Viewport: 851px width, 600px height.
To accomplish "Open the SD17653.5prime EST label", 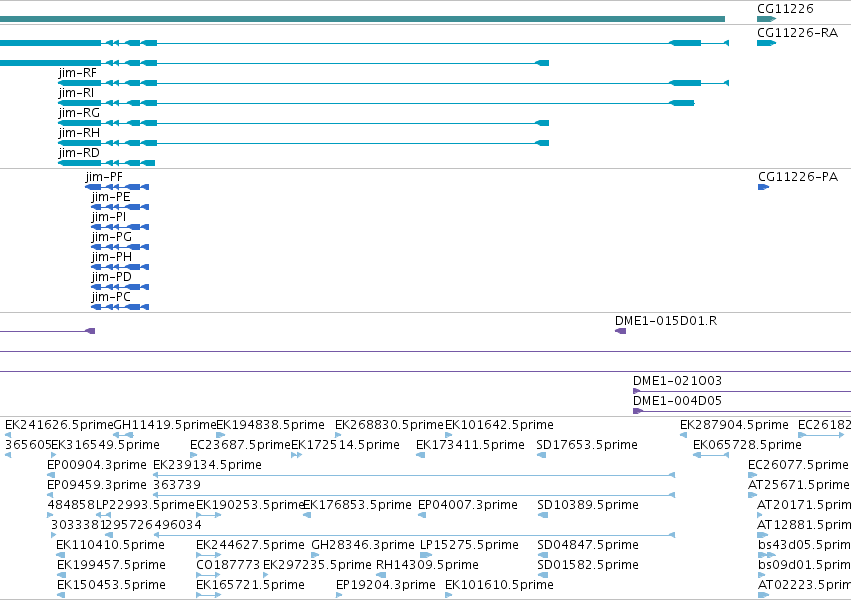I will click(x=587, y=445).
